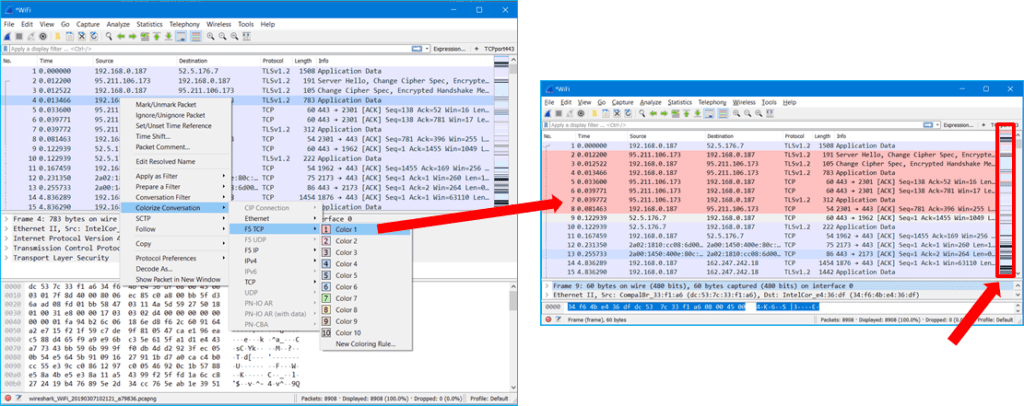Stop capturing packets in left Wireshark window

(19, 37)
